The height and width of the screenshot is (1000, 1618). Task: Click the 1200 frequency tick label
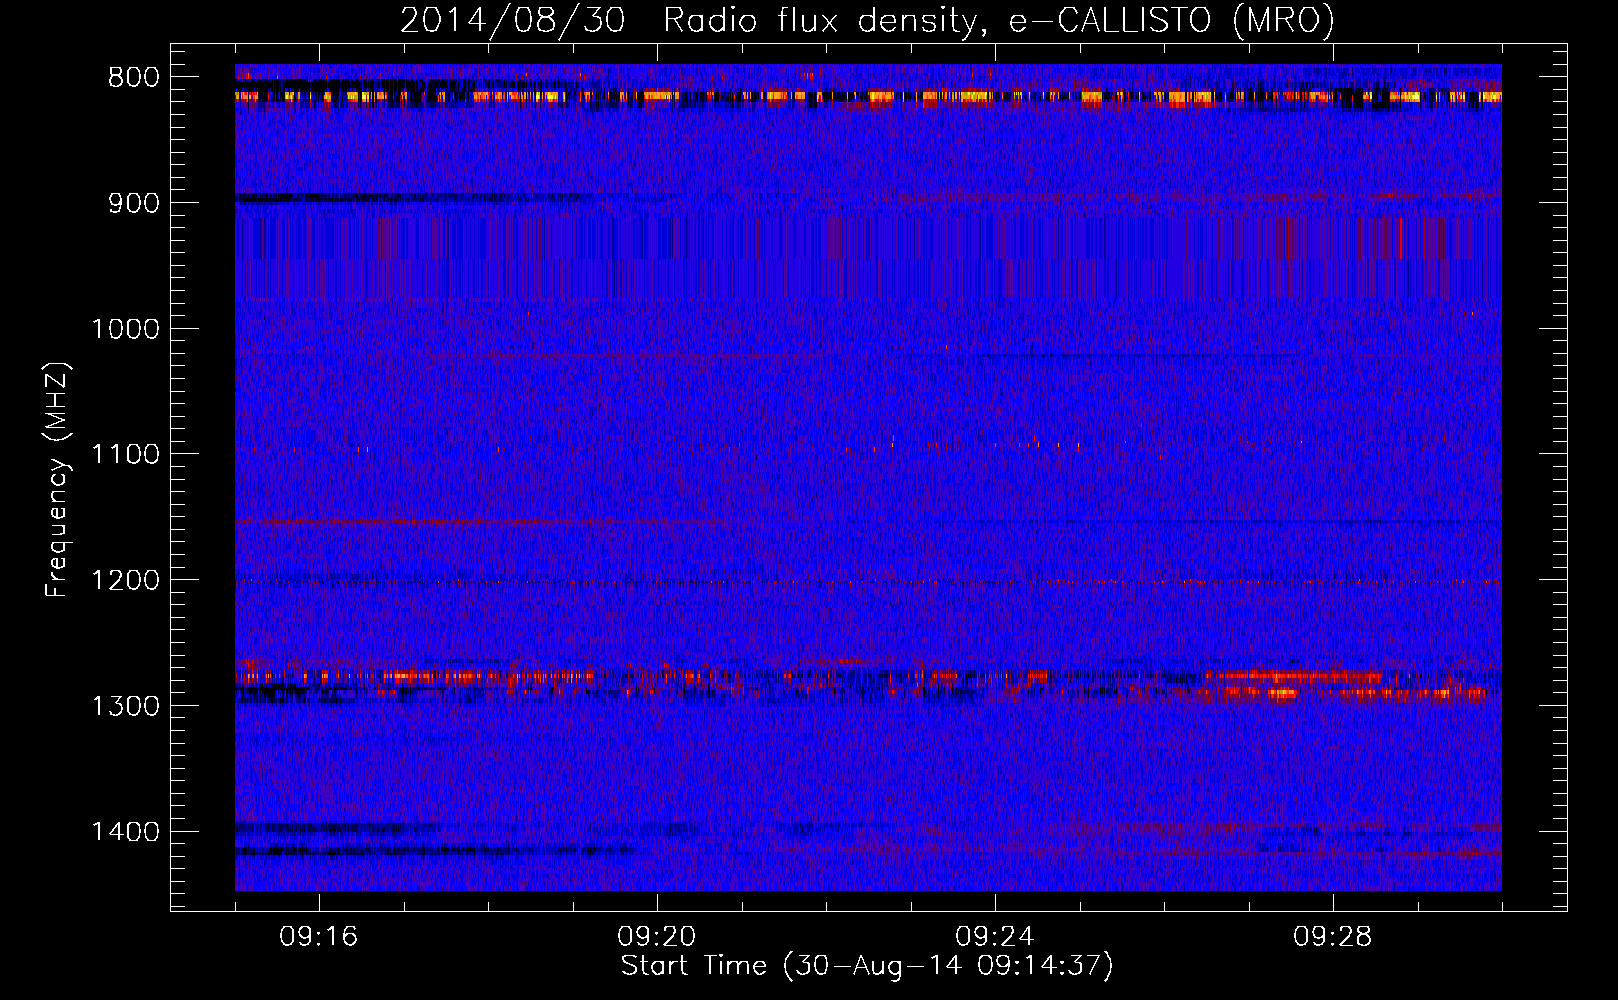tap(125, 580)
